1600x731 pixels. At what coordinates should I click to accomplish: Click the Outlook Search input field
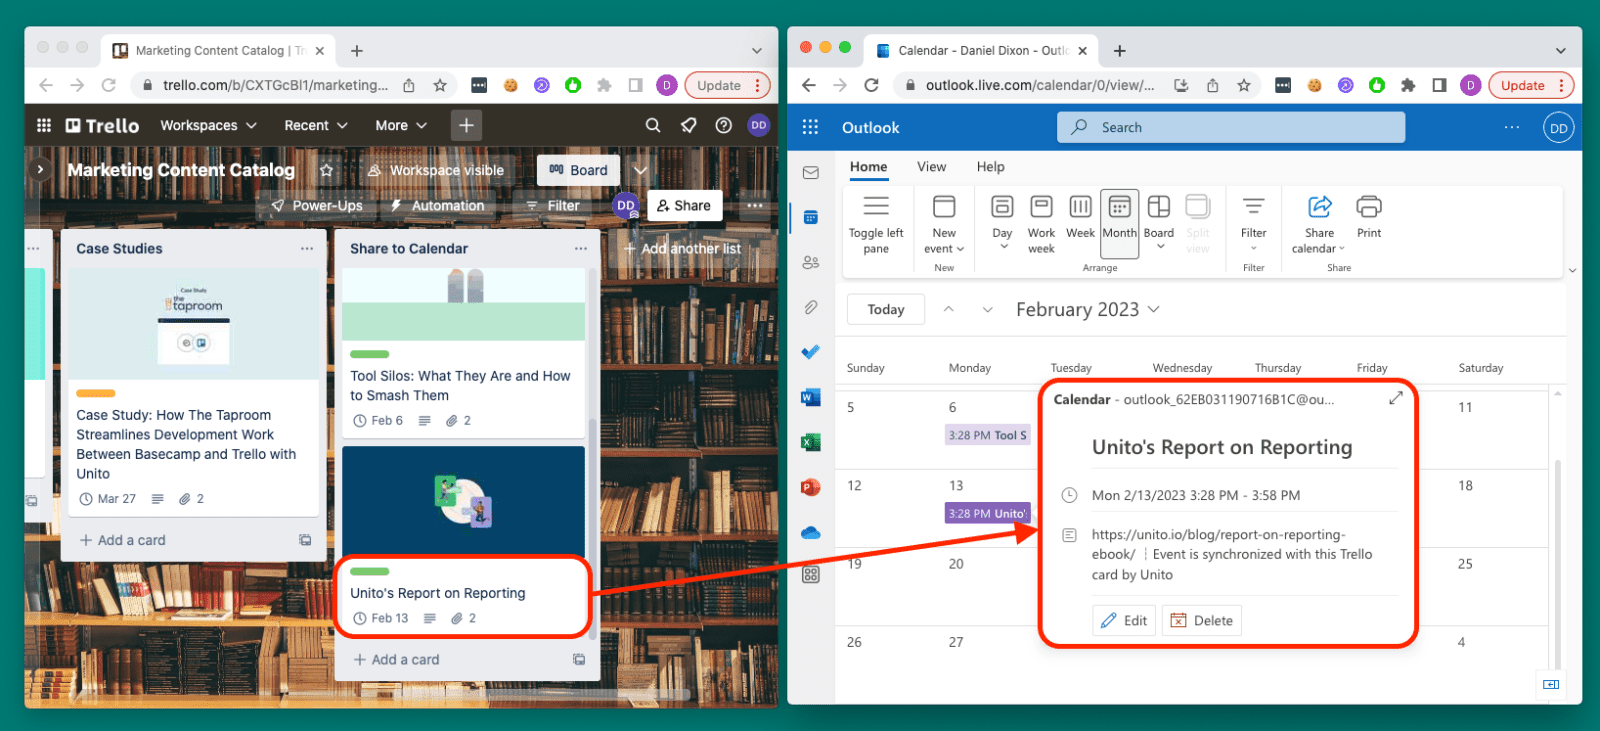point(1230,127)
